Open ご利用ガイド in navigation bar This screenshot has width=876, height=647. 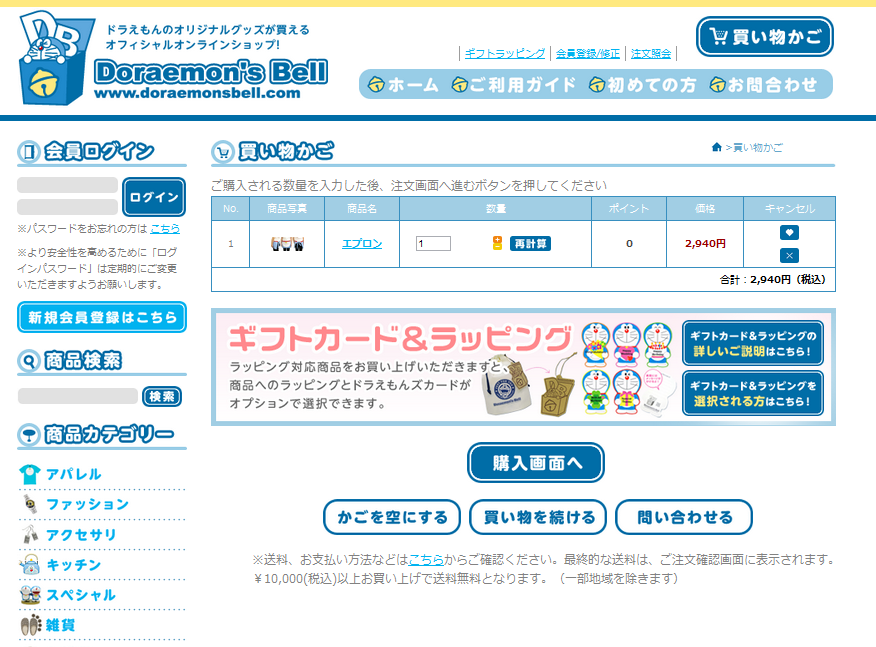point(513,84)
